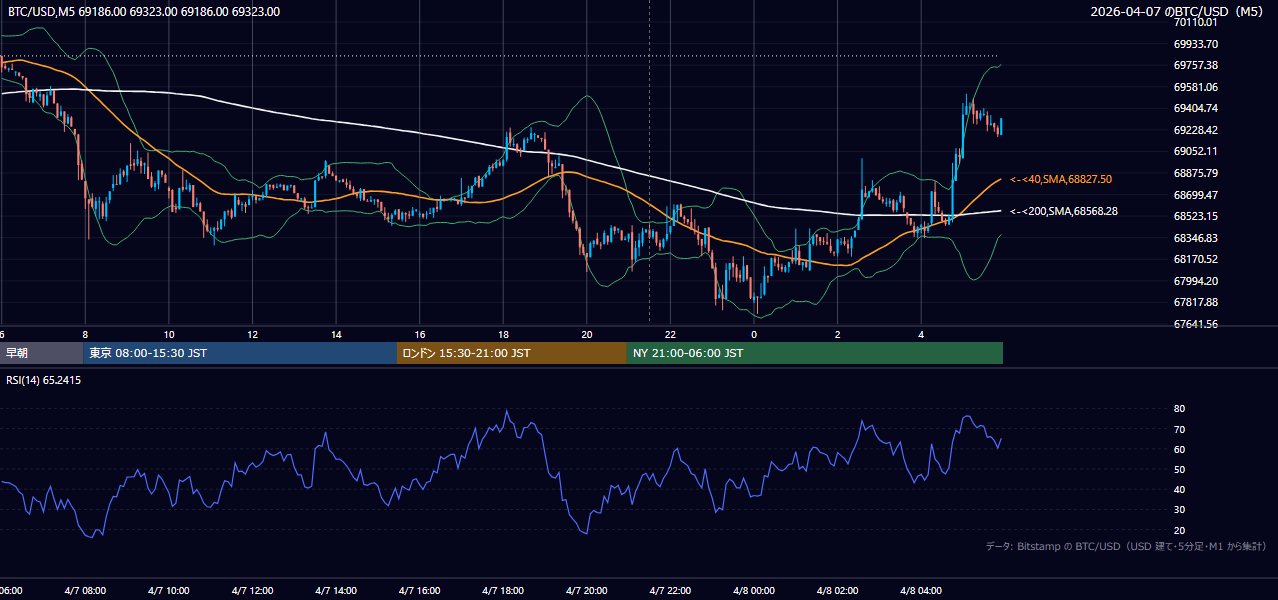The width and height of the screenshot is (1278, 600).
Task: Click the BTC/USD,M5 OHLC header text
Action: (x=144, y=12)
